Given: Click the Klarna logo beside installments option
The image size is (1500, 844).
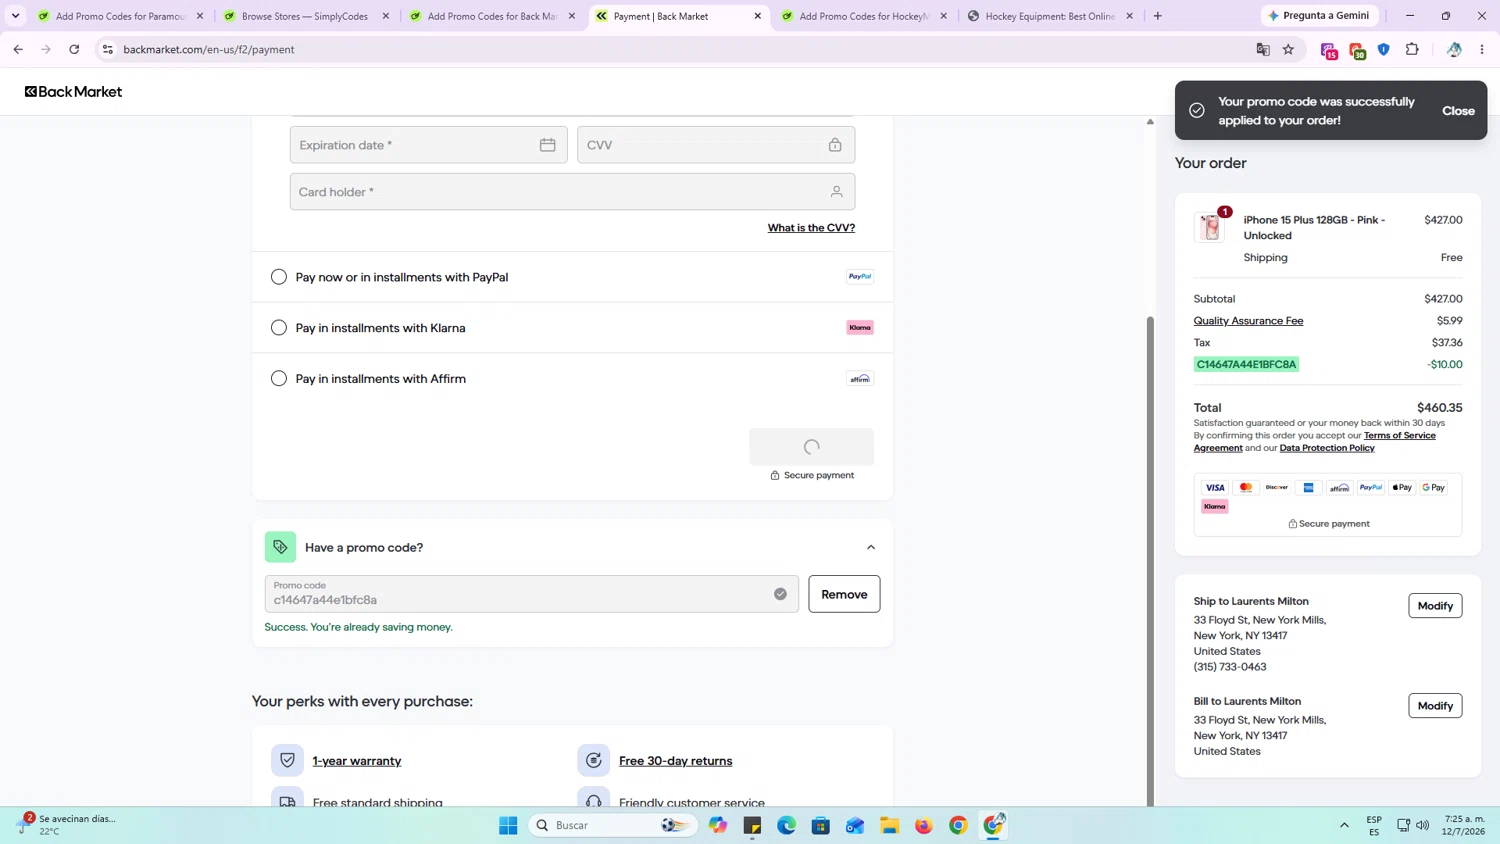Looking at the screenshot, I should [860, 328].
